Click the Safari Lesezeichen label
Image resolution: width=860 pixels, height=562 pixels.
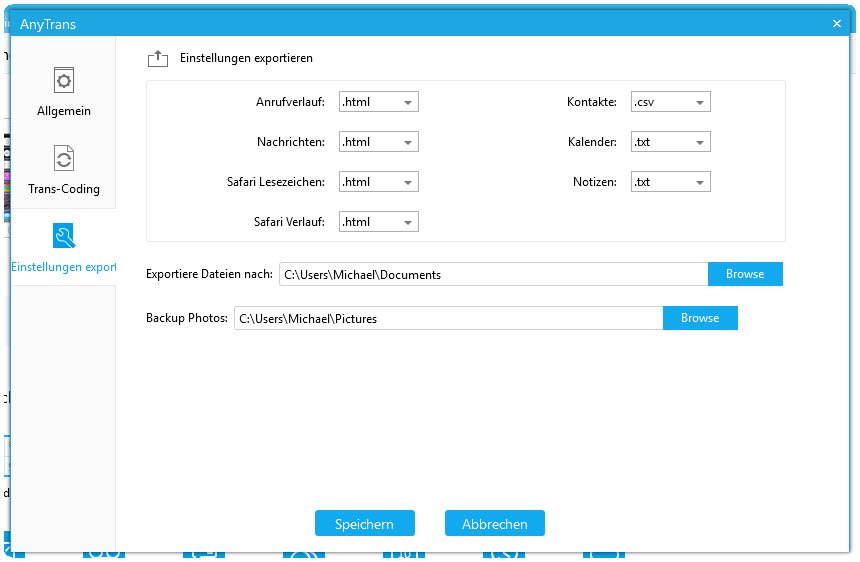pyautogui.click(x=276, y=182)
